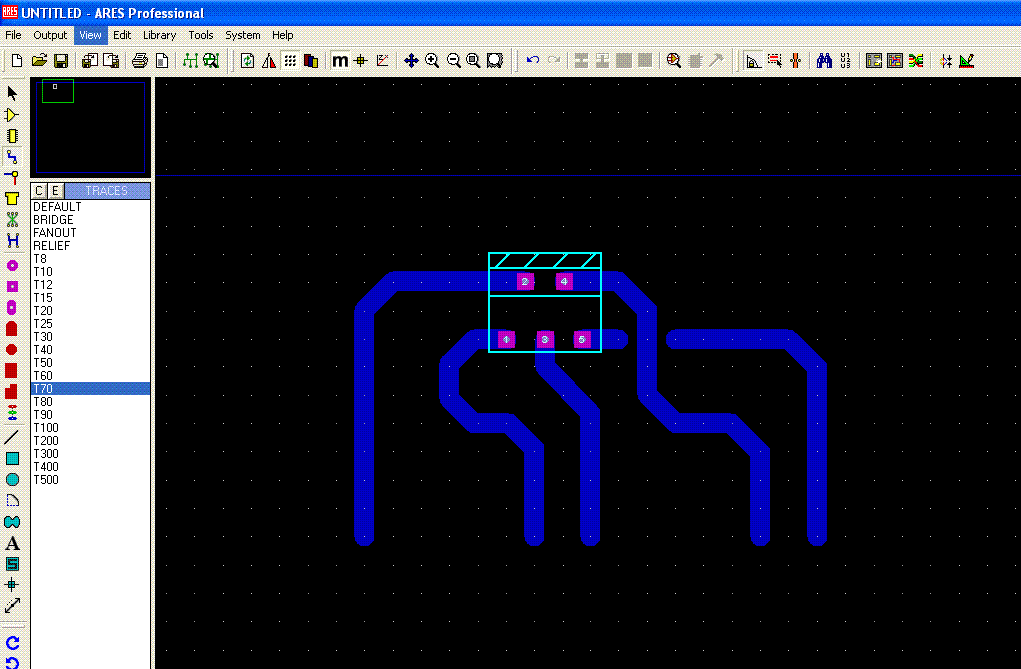This screenshot has height=669, width=1021.
Task: Click the Undo arrow icon
Action: coord(533,61)
